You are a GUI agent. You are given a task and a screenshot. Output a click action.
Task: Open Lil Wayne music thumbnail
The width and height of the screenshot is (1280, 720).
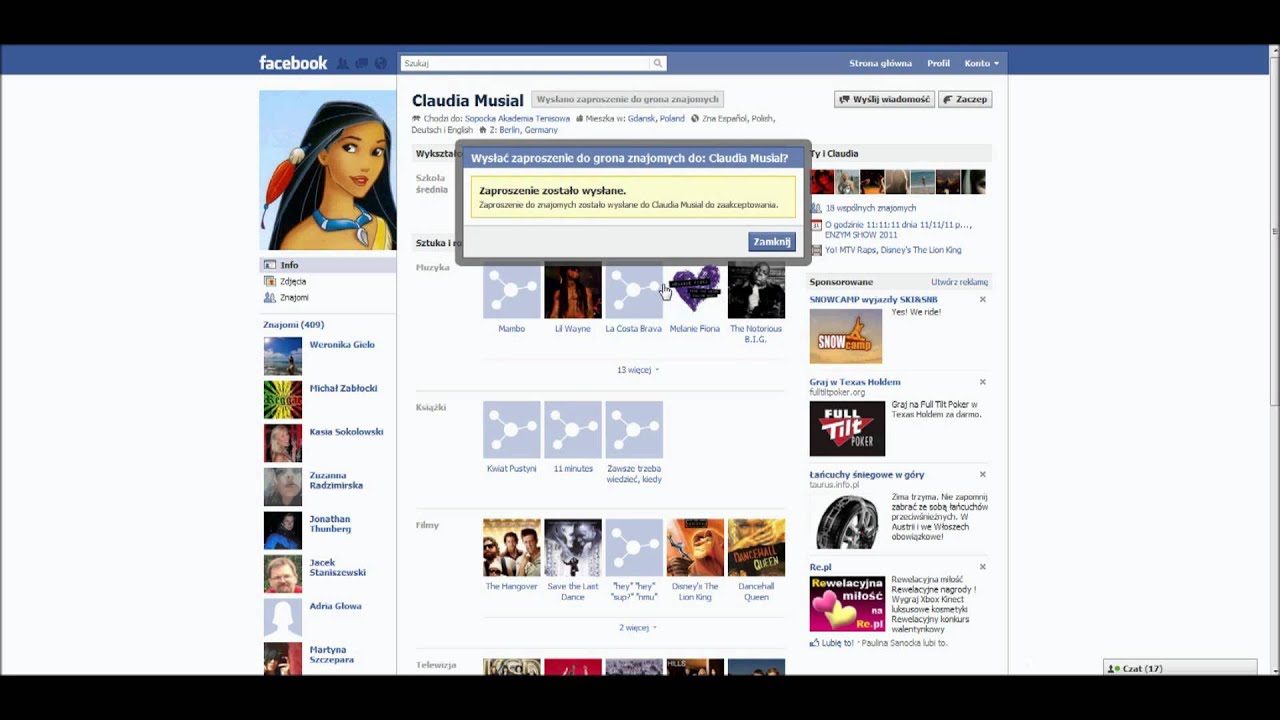573,290
